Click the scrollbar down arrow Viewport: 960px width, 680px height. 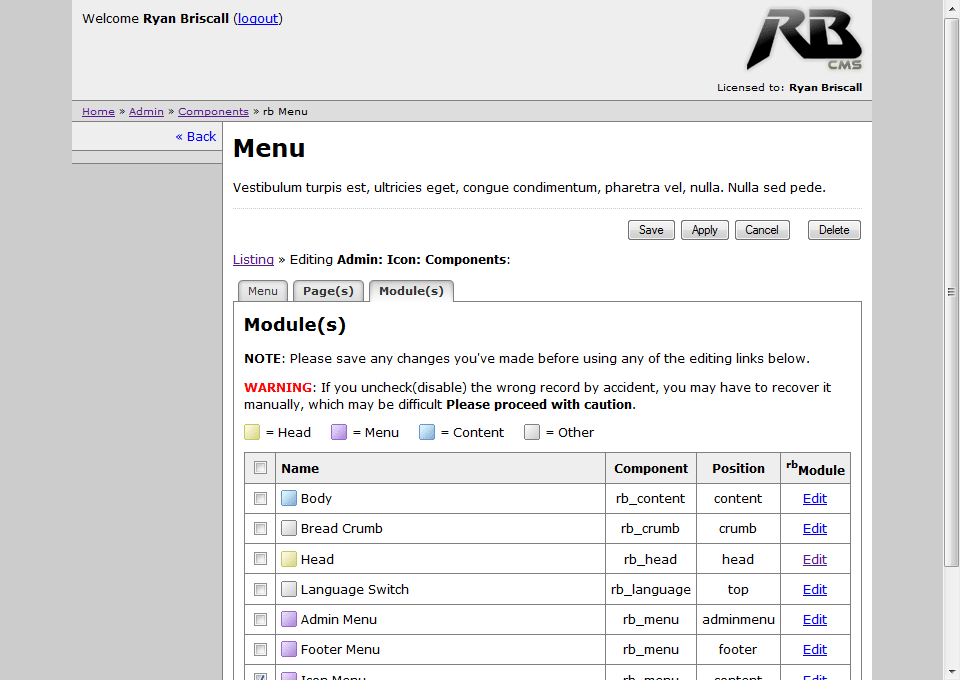pos(951,671)
